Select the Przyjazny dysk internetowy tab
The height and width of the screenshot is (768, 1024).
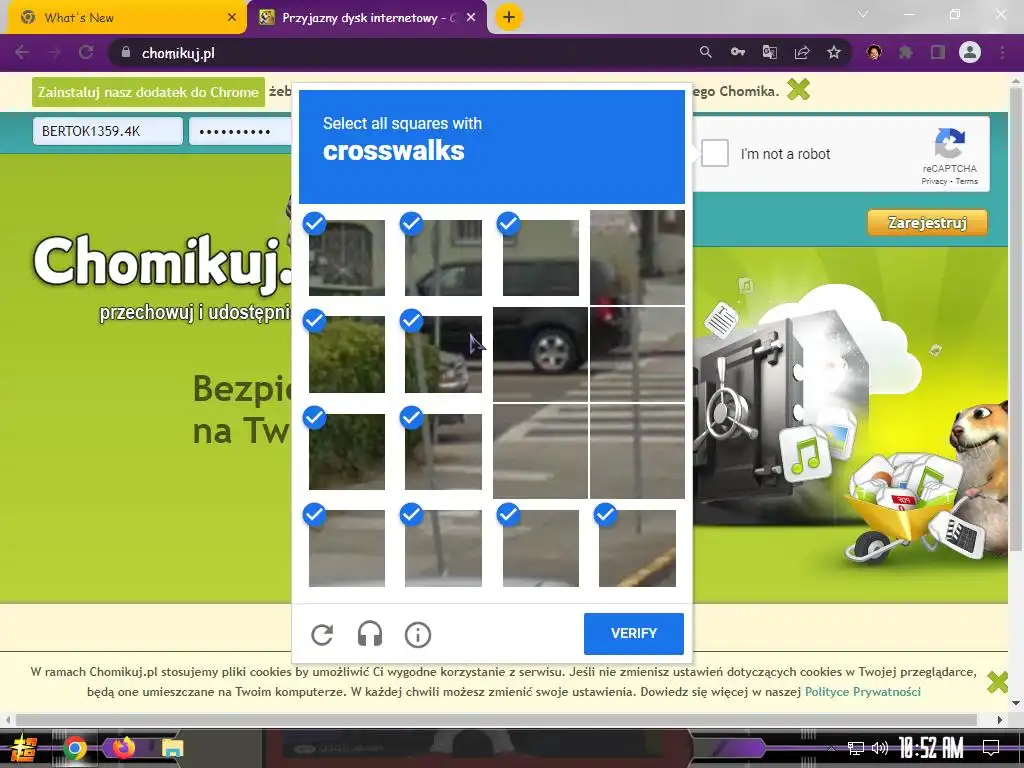(367, 18)
